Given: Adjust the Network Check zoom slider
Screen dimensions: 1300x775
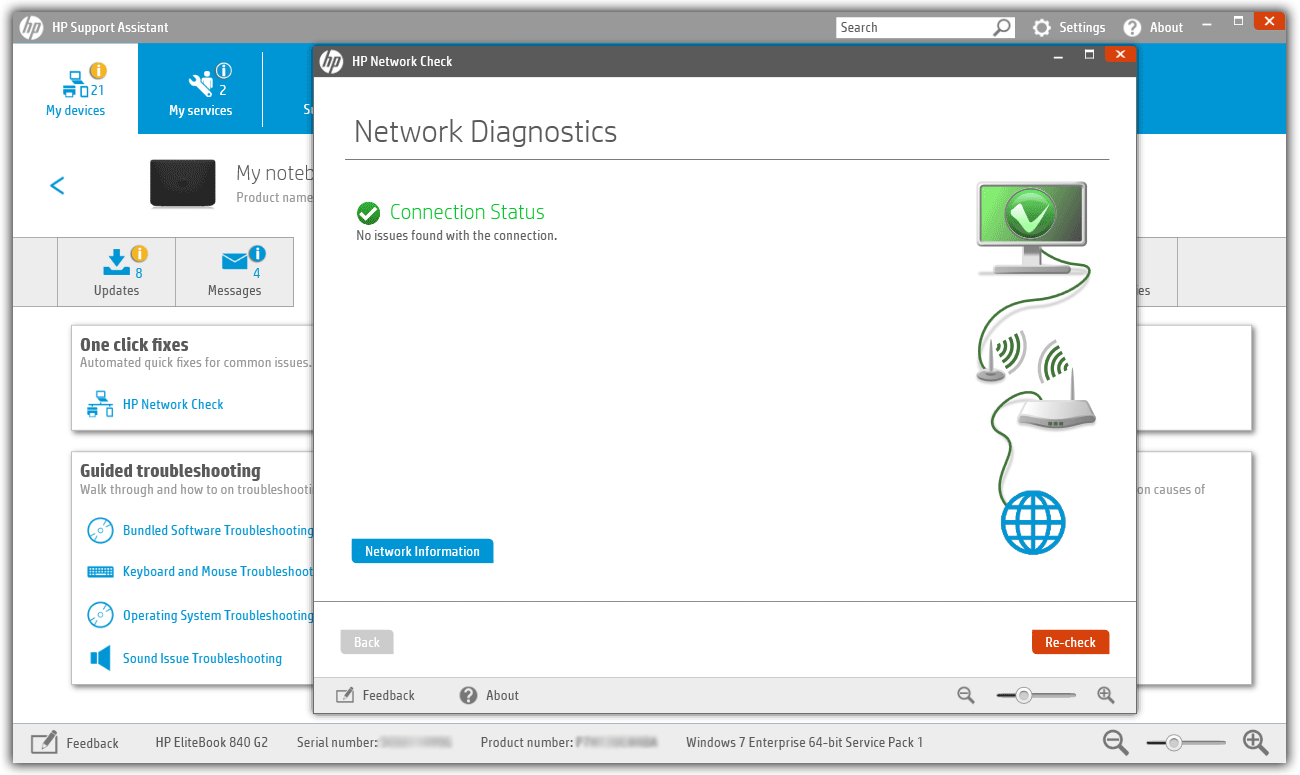Looking at the screenshot, I should point(1024,695).
